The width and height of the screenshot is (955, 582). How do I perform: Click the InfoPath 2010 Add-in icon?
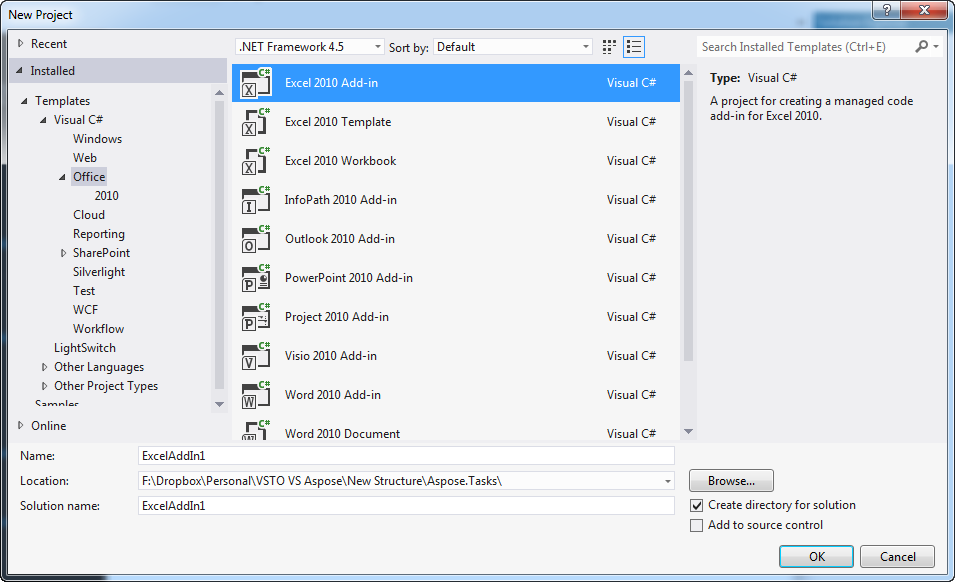(x=256, y=200)
